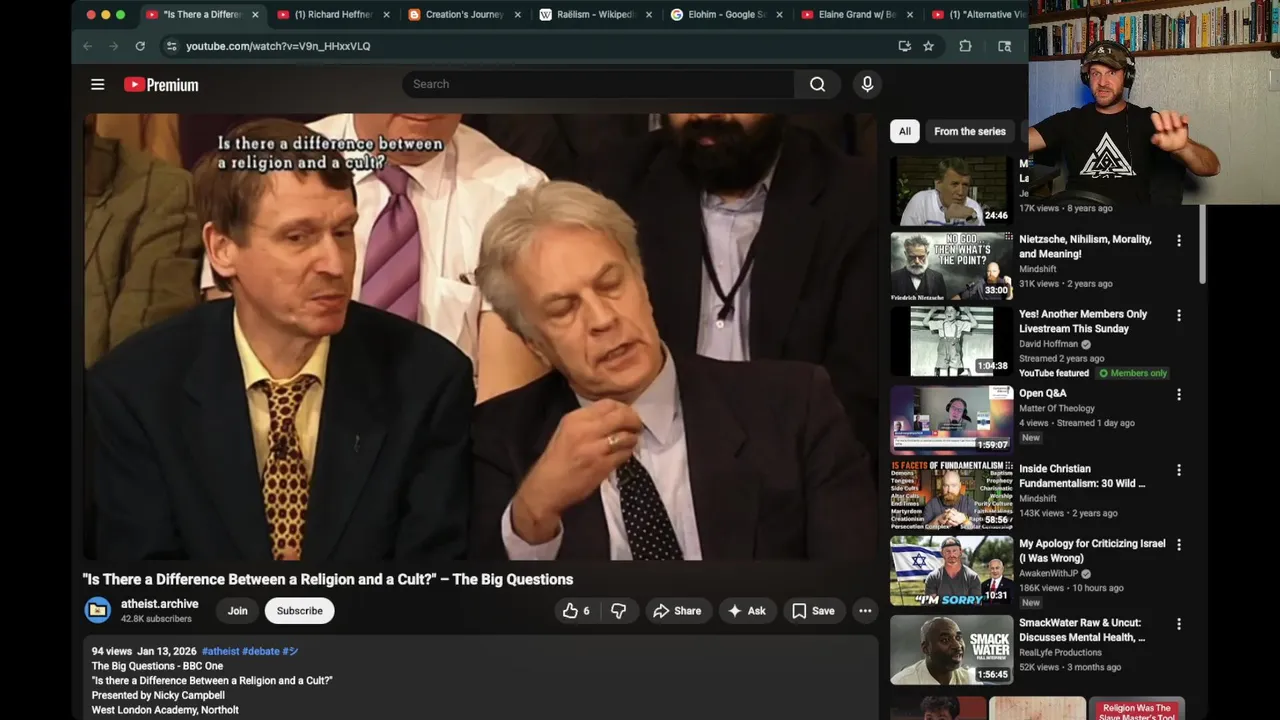Viewport: 1280px width, 720px height.
Task: Open the Inside Christian Fundamentalism thumbnail
Action: [x=951, y=495]
